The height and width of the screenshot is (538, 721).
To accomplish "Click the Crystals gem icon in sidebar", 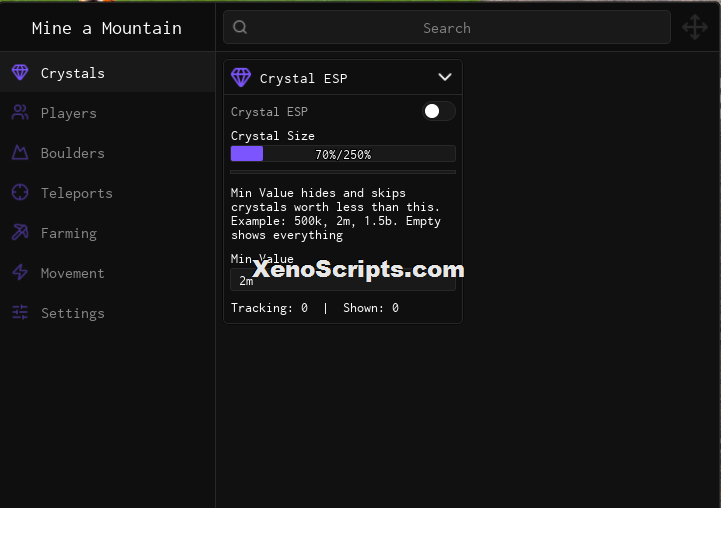I will 20,73.
